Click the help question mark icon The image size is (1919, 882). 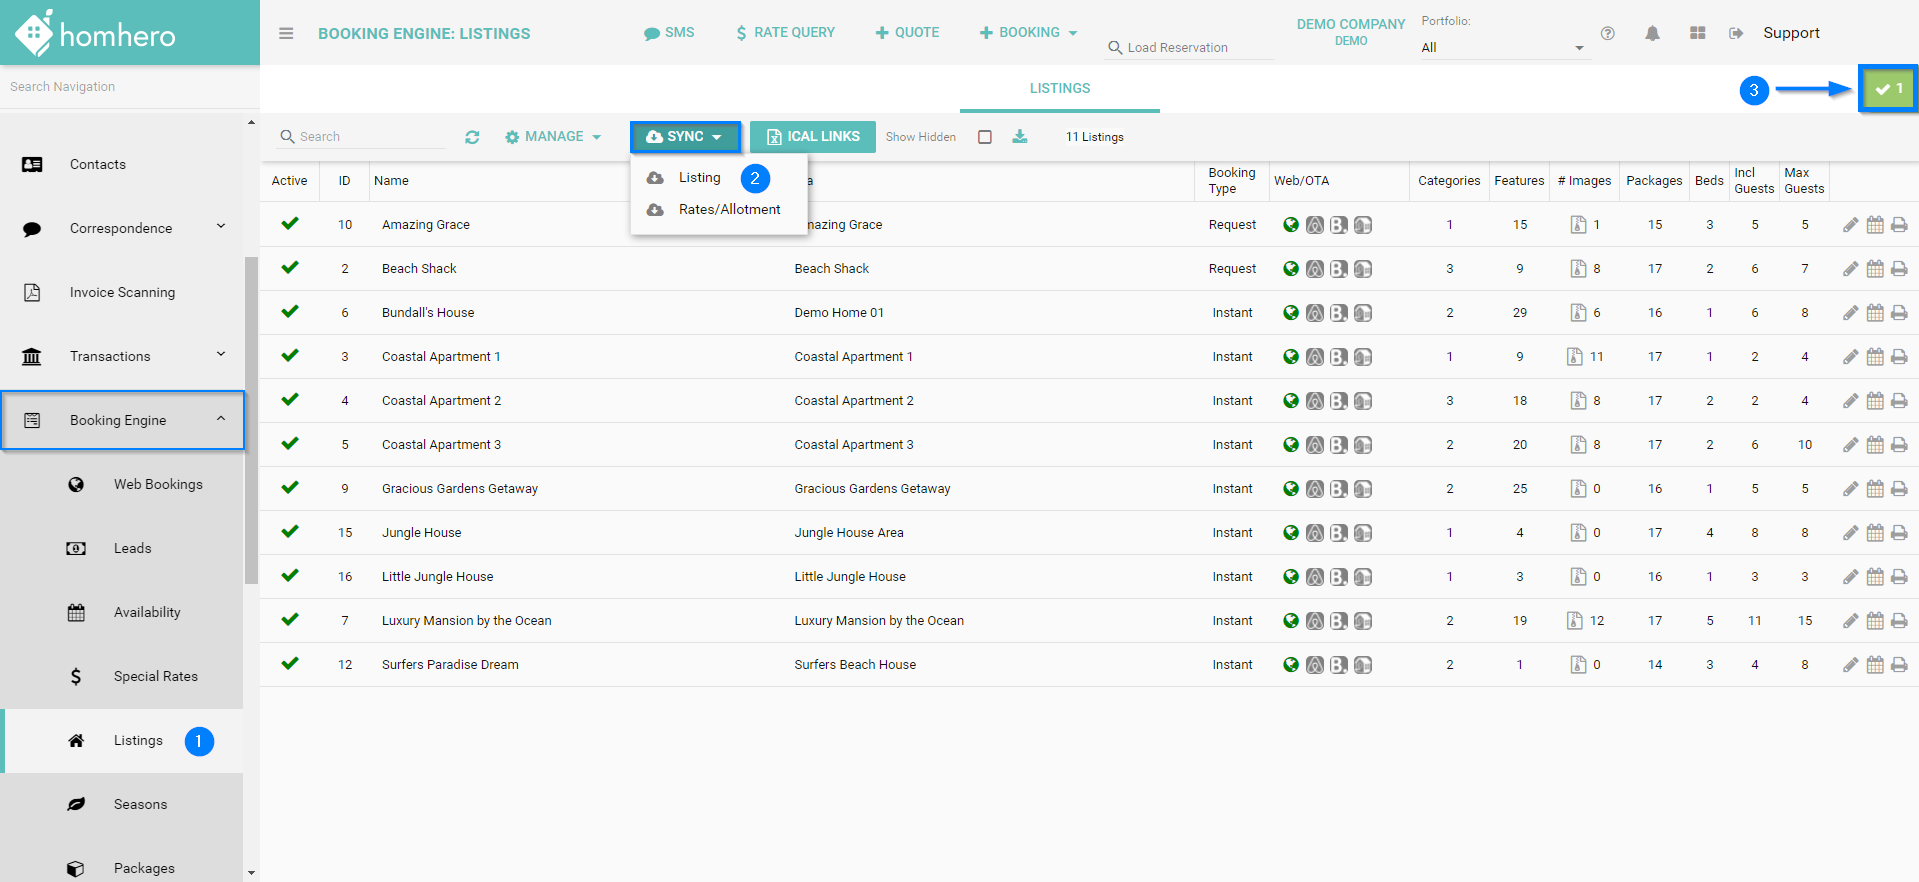(1607, 33)
